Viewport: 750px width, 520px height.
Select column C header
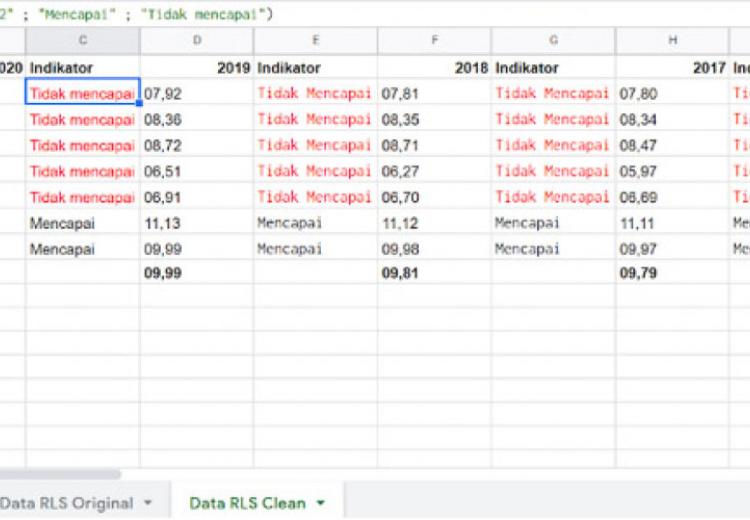[83, 40]
